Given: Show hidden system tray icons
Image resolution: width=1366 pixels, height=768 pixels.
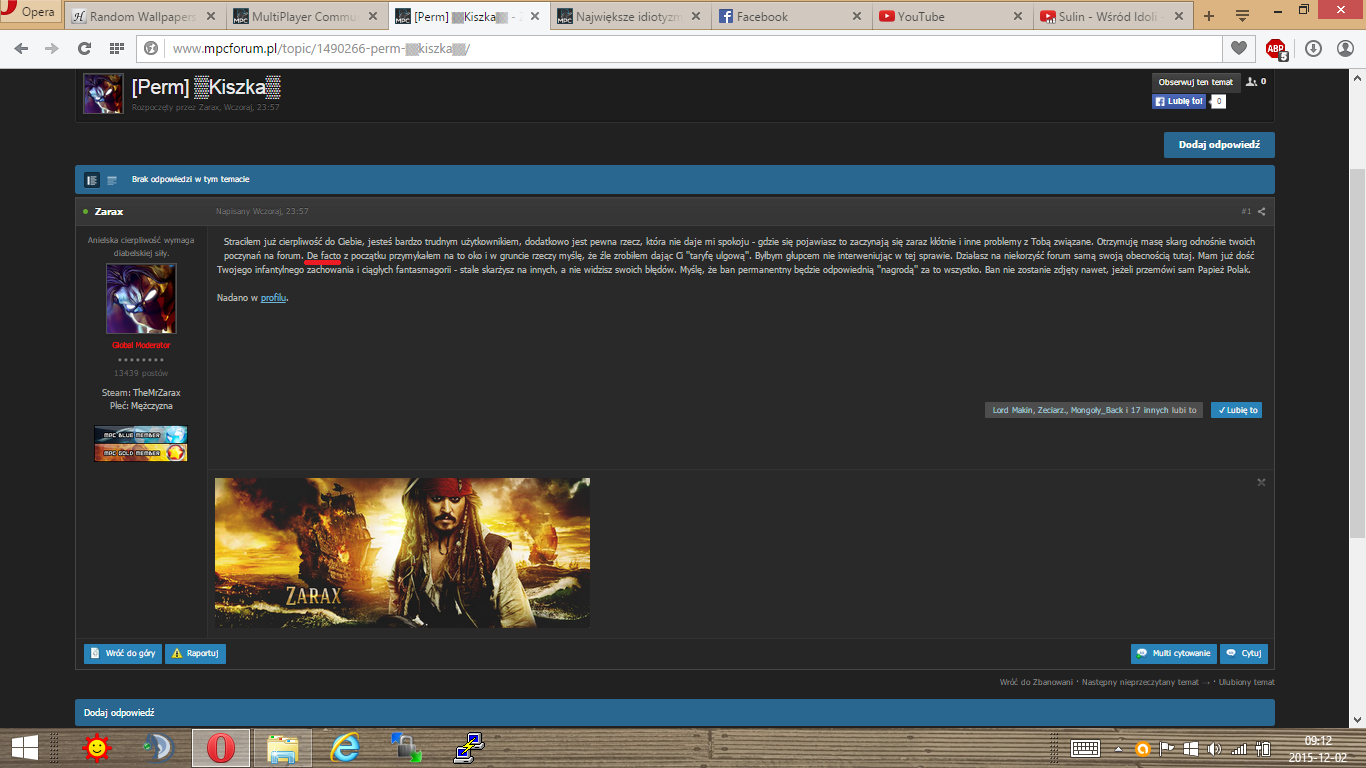Looking at the screenshot, I should point(1118,748).
